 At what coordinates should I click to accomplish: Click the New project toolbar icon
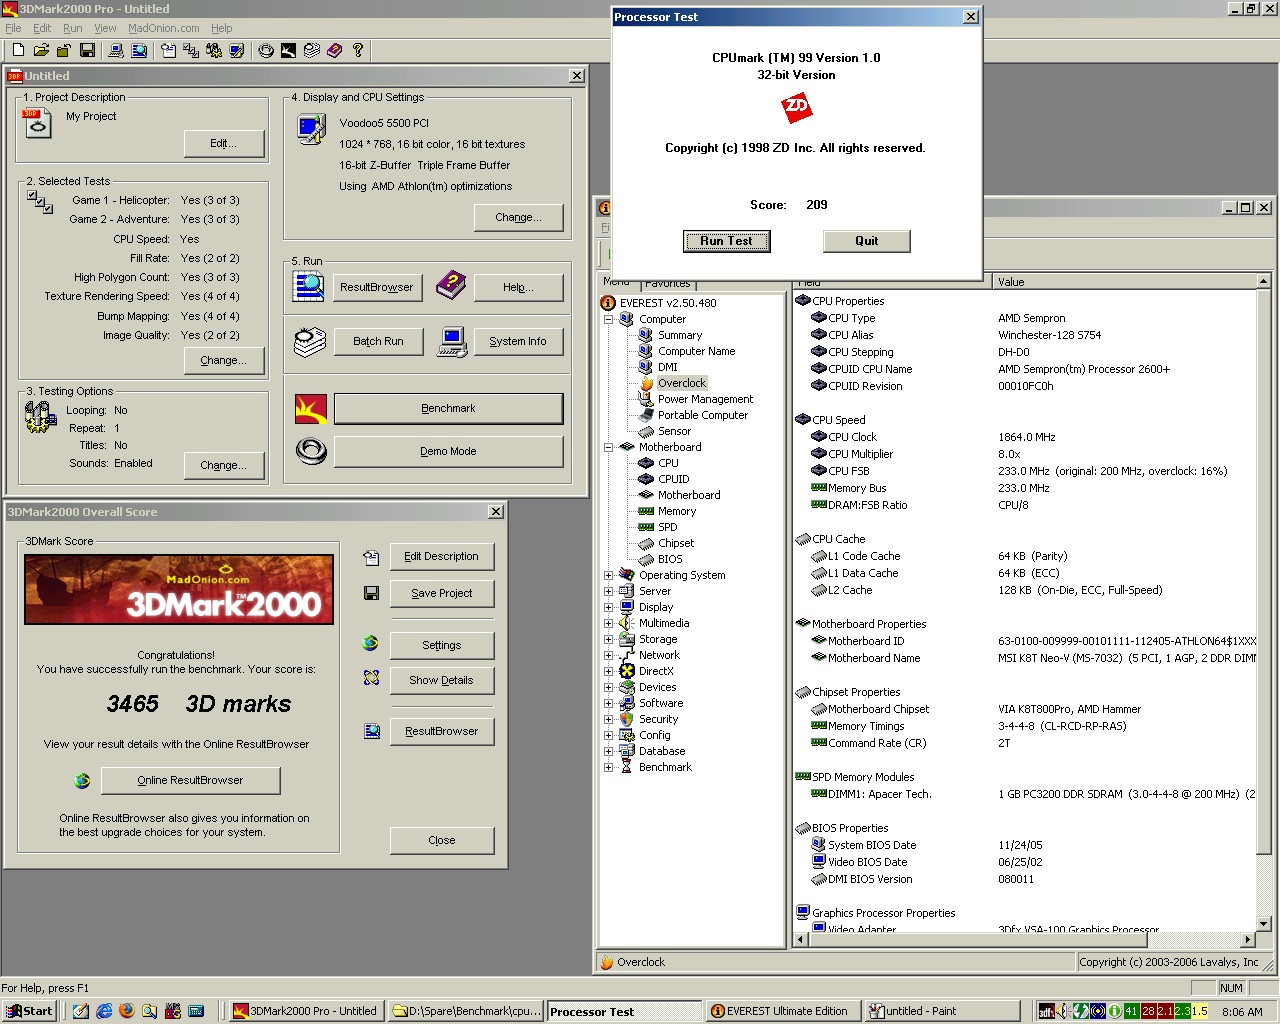click(x=18, y=50)
